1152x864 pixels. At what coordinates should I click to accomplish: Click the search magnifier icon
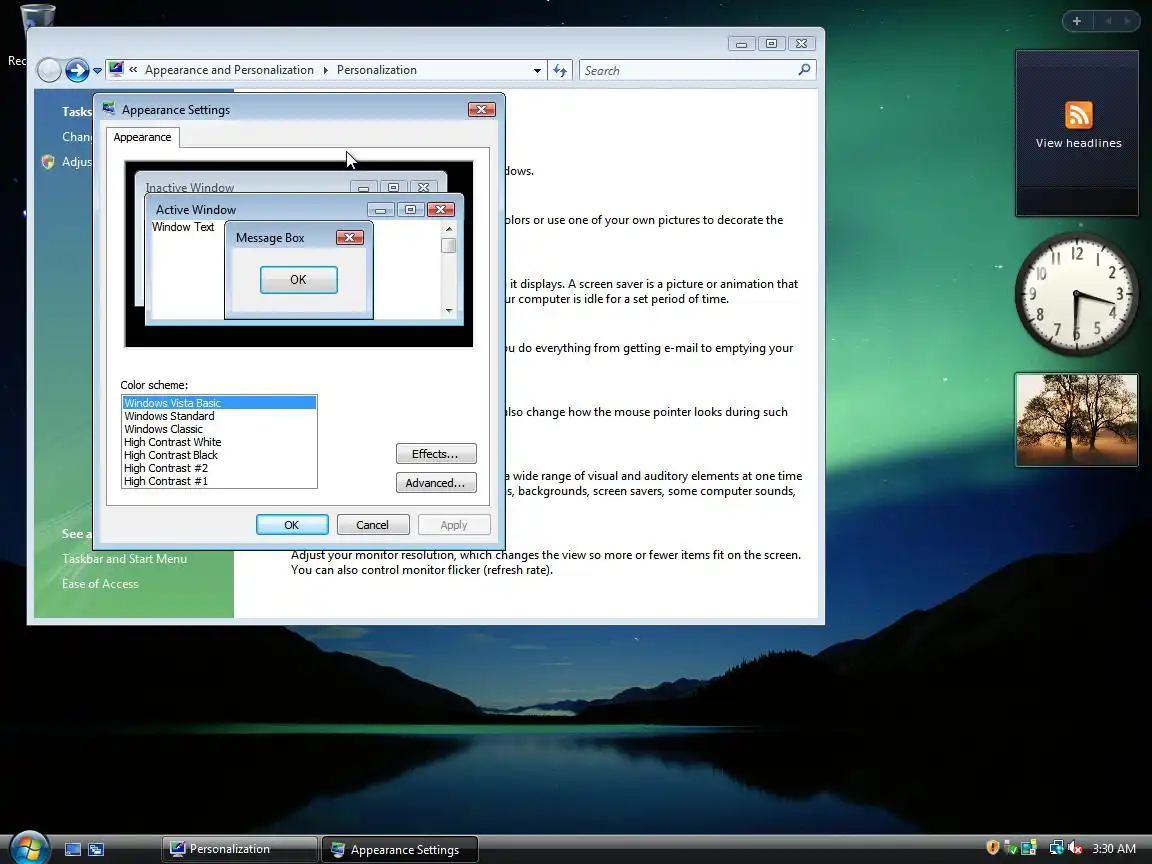[x=804, y=70]
